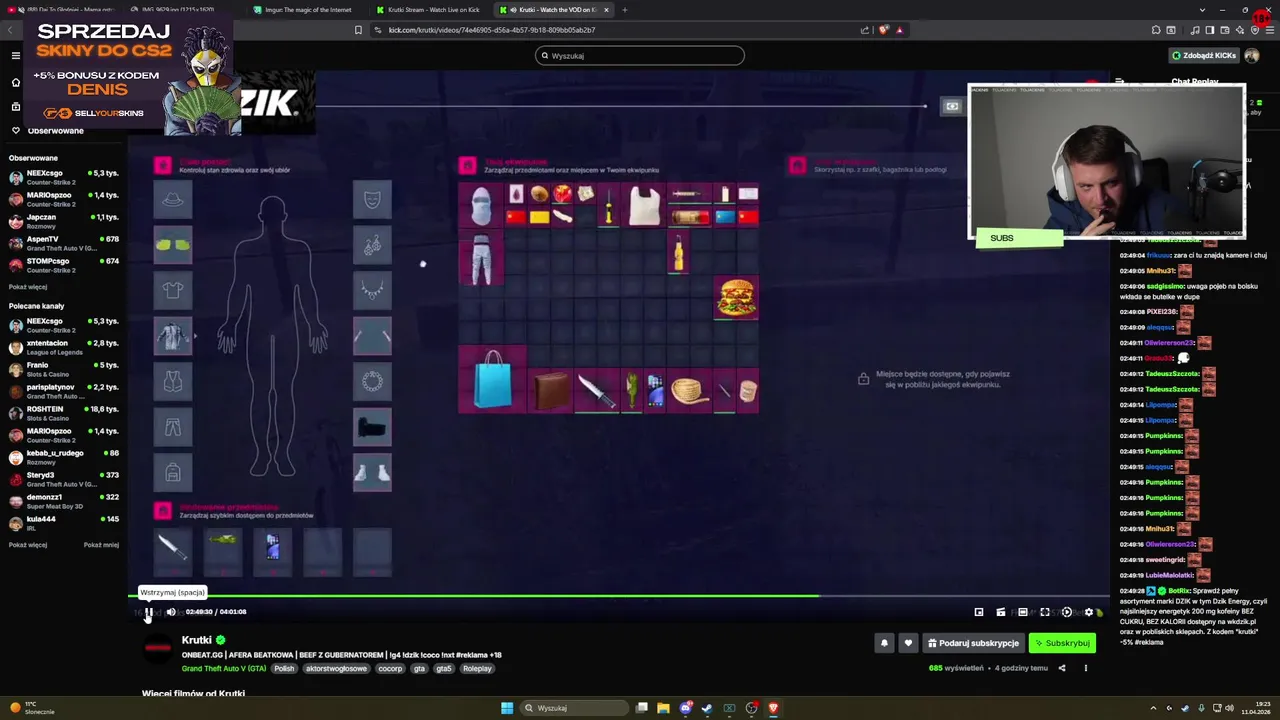
Task: Go to Kick home icon in sidebar
Action: 15,82
